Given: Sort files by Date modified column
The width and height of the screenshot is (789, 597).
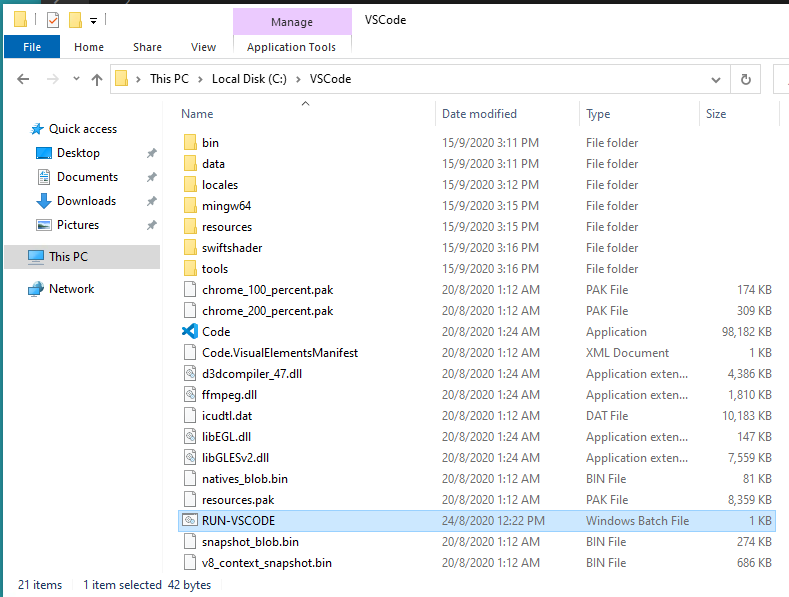Looking at the screenshot, I should coord(479,114).
